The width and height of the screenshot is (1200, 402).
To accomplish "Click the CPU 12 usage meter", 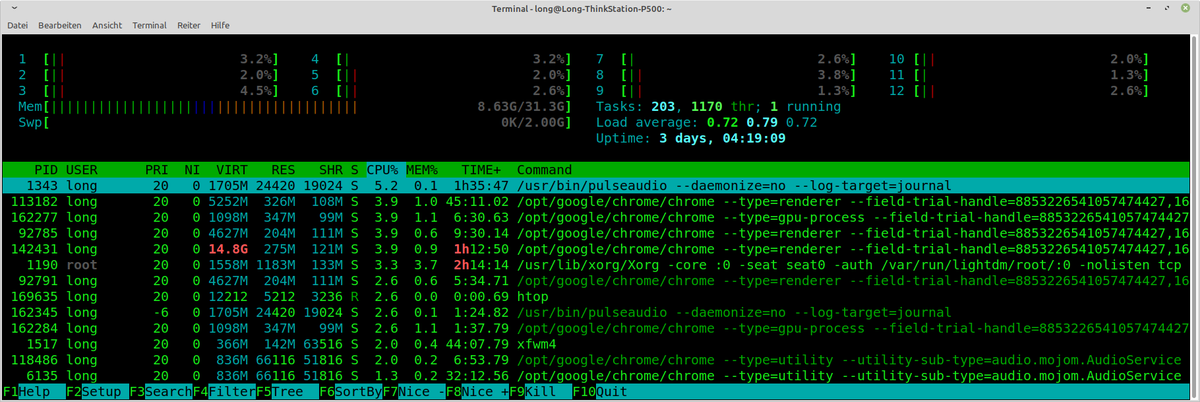I will coord(1019,91).
